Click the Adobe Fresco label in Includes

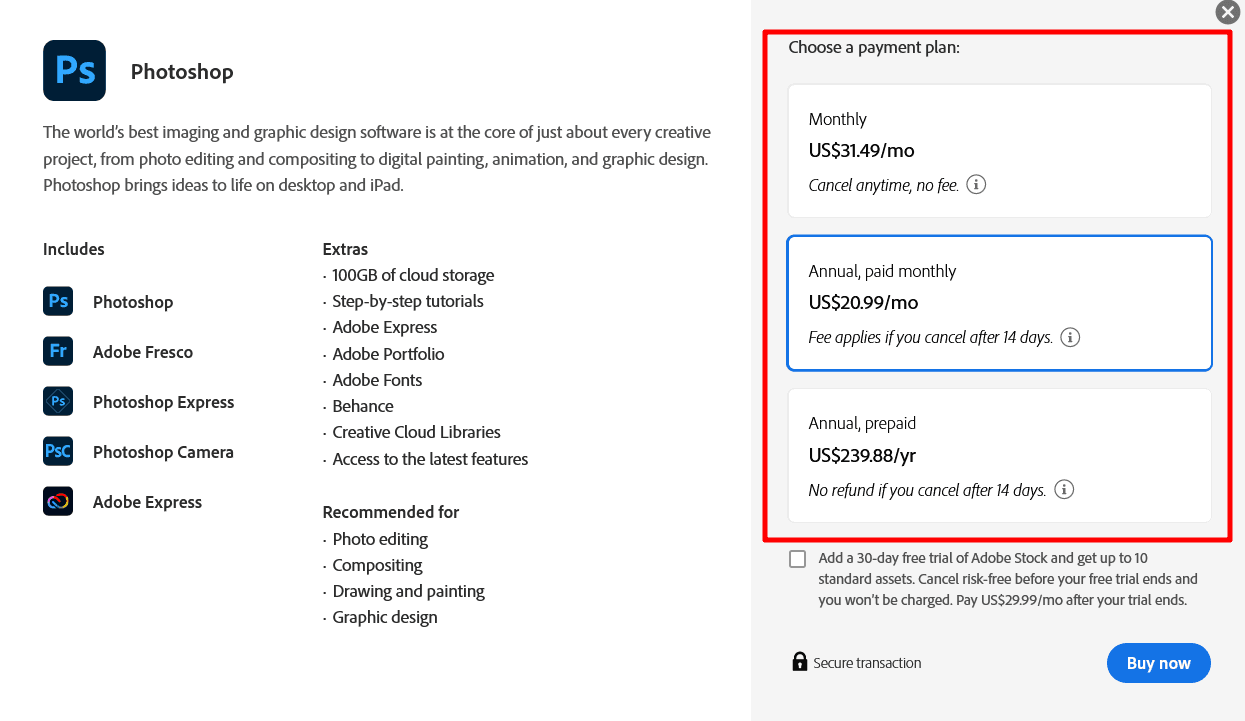click(143, 352)
